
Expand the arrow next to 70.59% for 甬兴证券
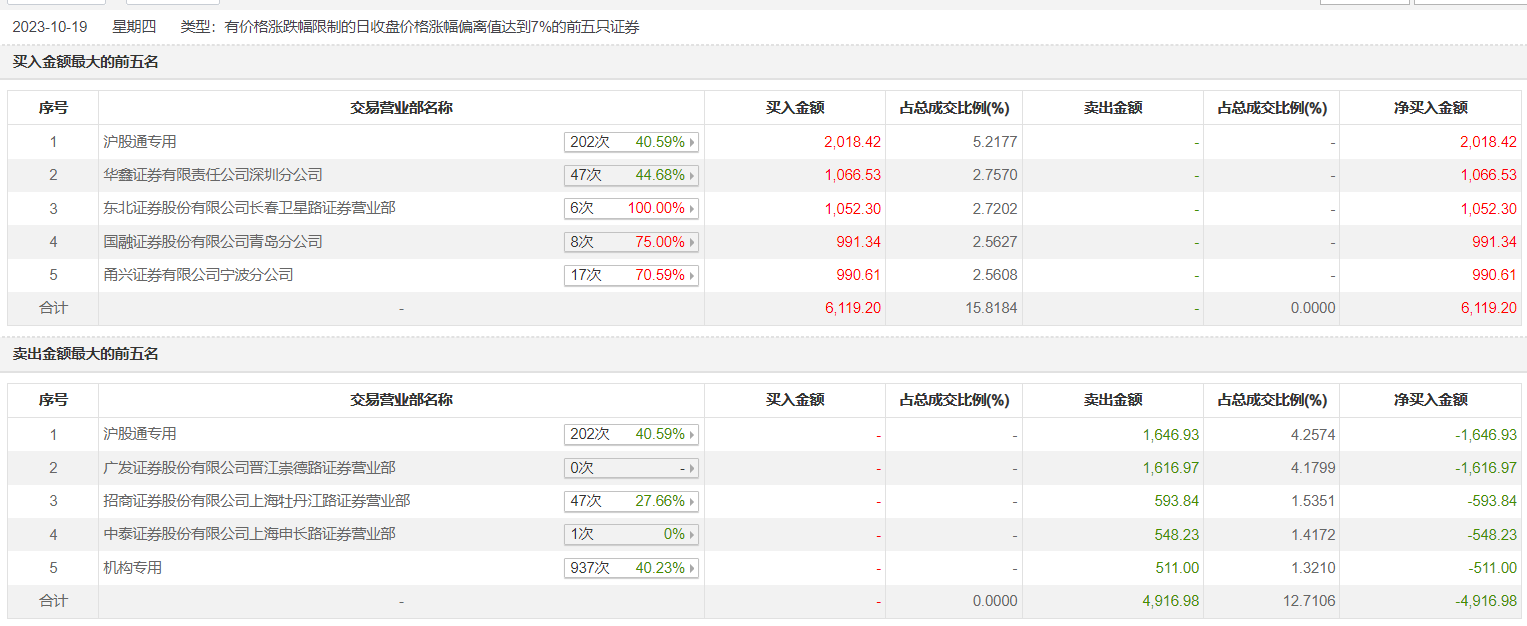pos(692,275)
